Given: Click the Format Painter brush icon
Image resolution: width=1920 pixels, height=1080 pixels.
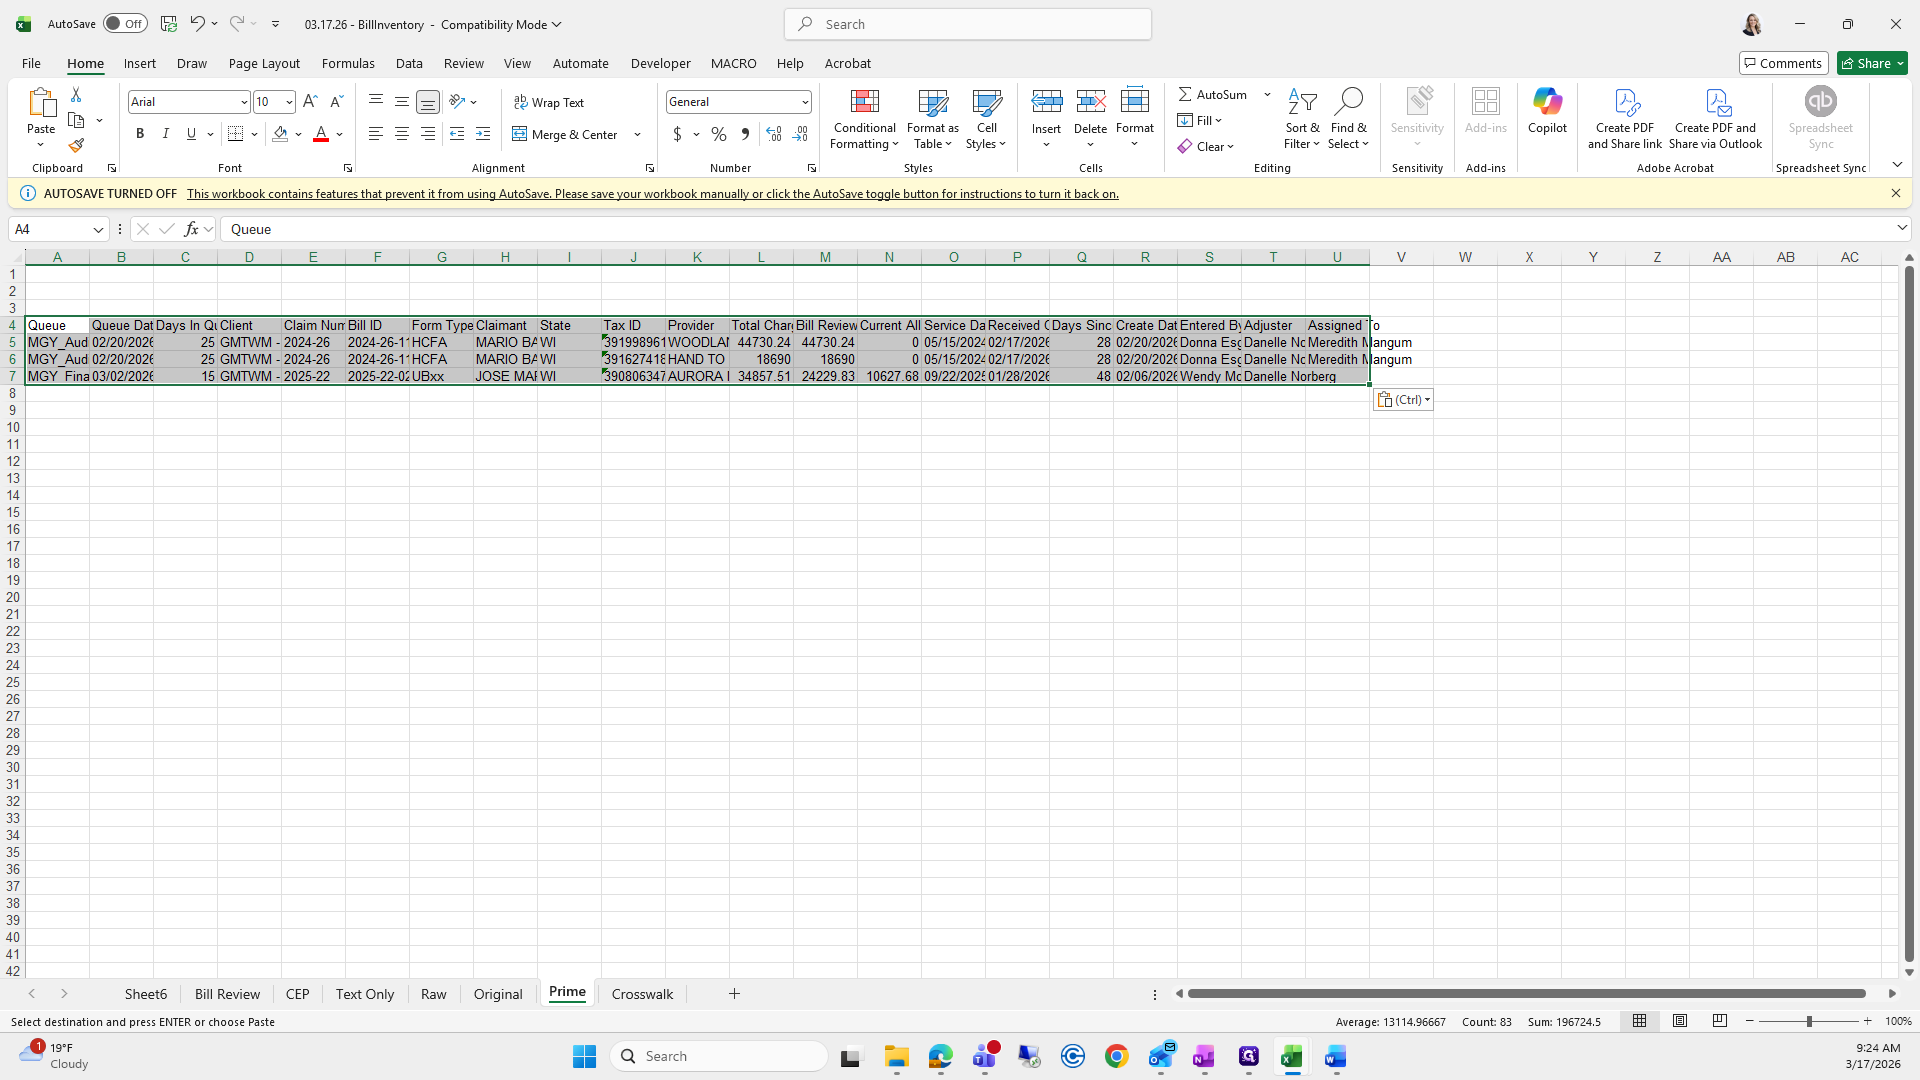Looking at the screenshot, I should click(x=76, y=146).
